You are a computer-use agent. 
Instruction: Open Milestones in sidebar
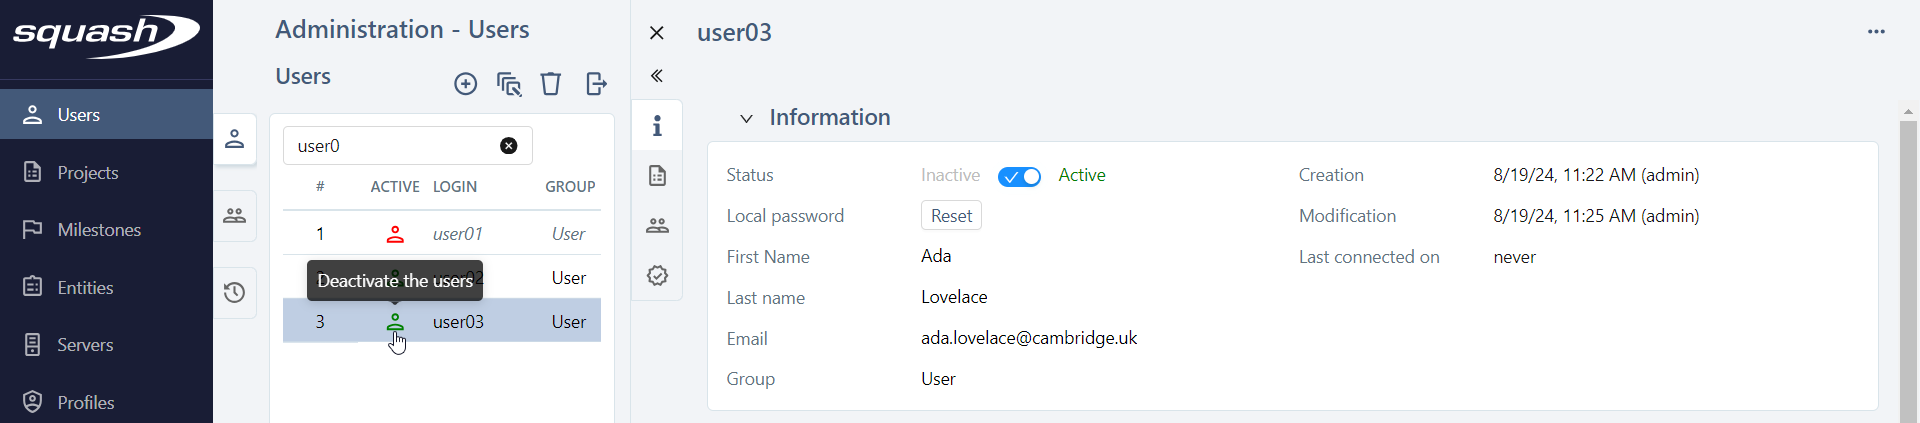coord(99,230)
